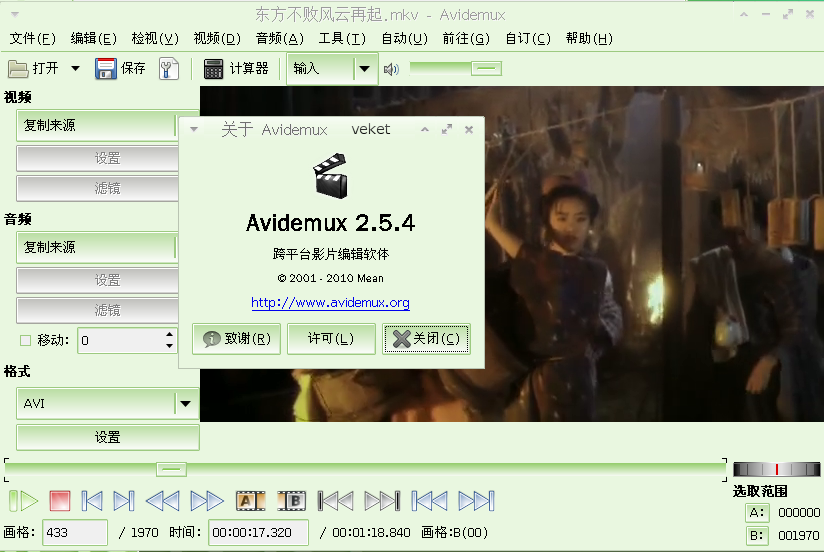This screenshot has height=552, width=824.
Task: Open the About dialog window menu arrow
Action: click(x=194, y=129)
